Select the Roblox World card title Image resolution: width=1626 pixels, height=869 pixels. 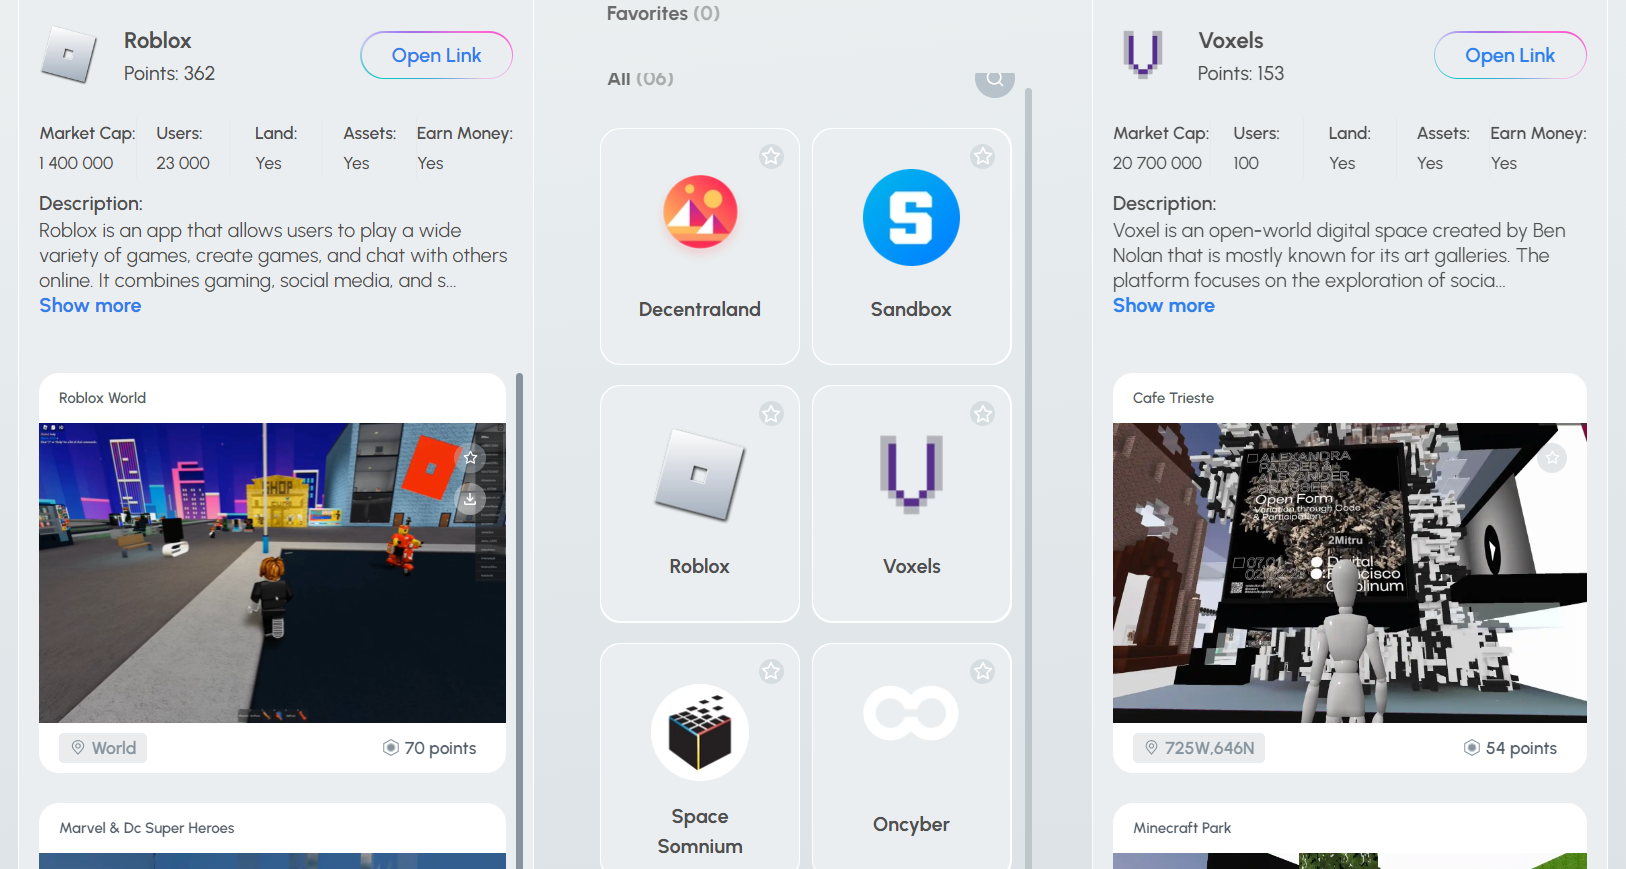click(x=102, y=398)
